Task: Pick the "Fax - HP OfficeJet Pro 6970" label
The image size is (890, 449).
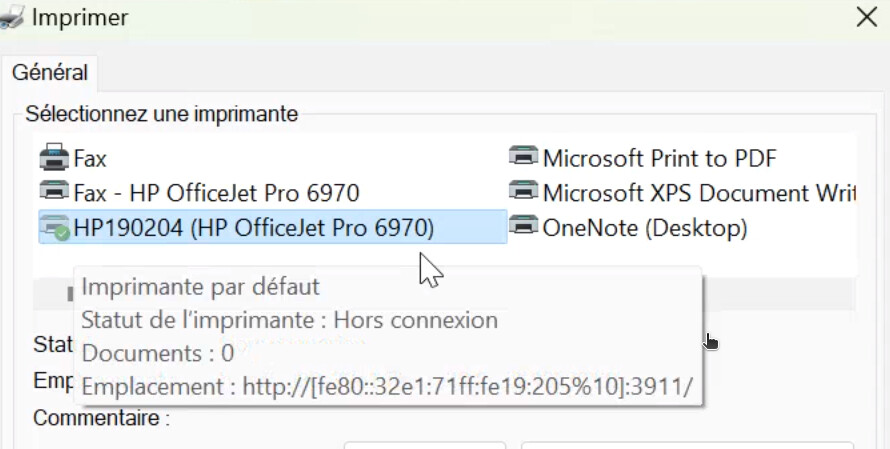Action: click(x=216, y=193)
